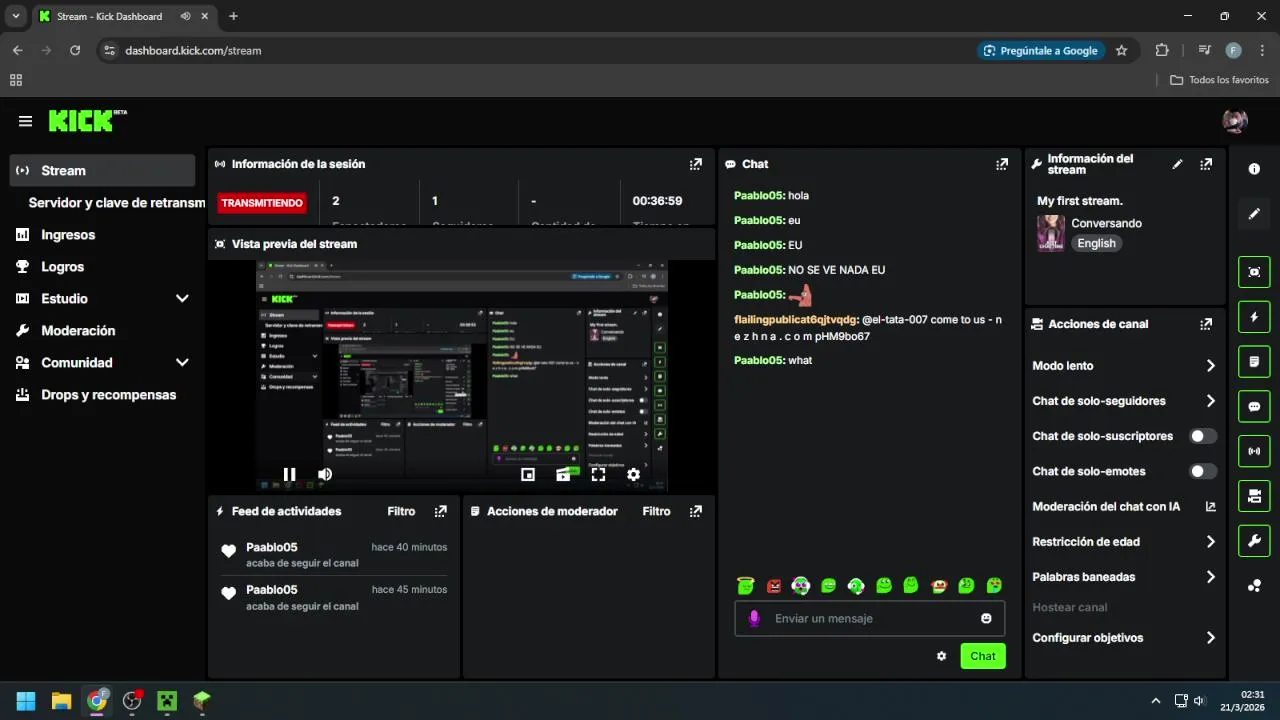Open emoji picker in message box
The height and width of the screenshot is (720, 1280).
point(986,619)
